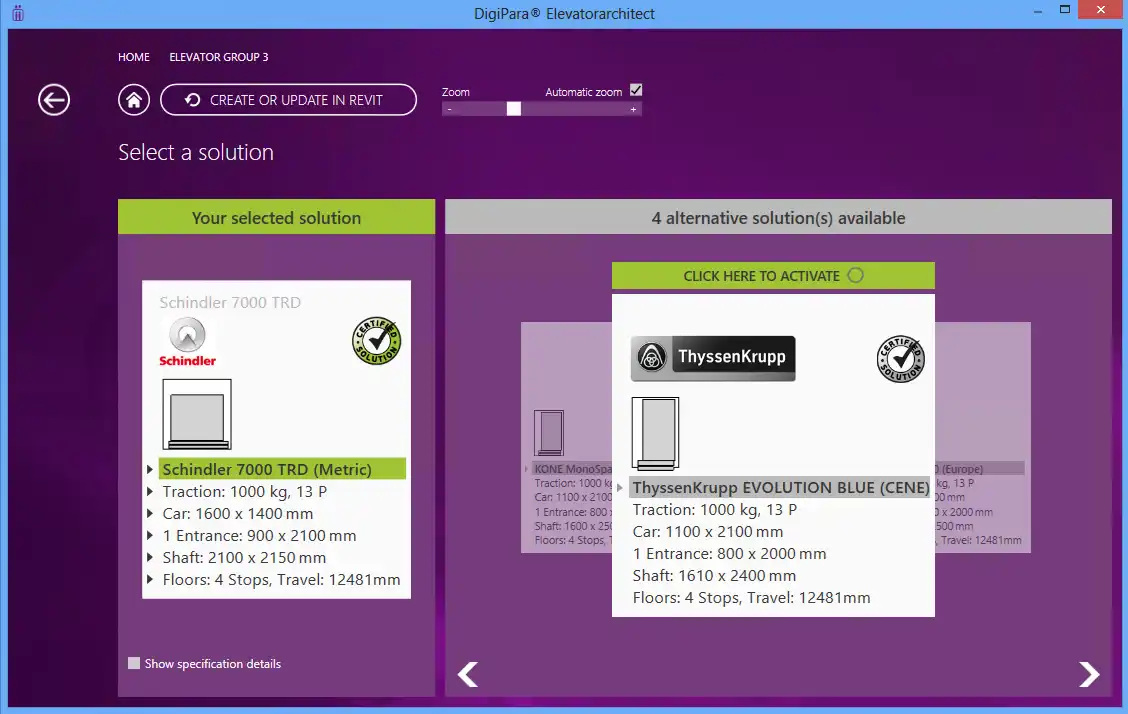The image size is (1128, 714).
Task: Click the back arrow circle icon
Action: coord(54,100)
